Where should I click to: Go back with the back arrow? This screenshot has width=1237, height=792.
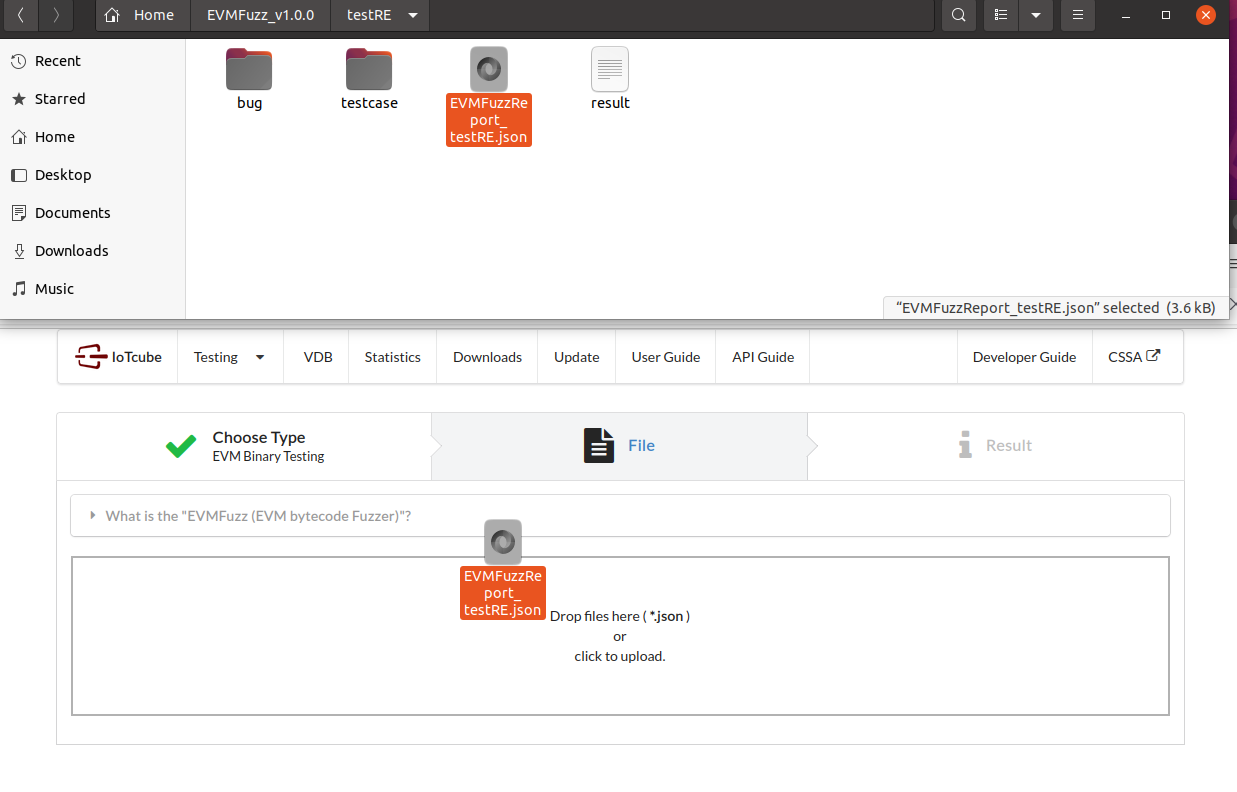[x=21, y=15]
